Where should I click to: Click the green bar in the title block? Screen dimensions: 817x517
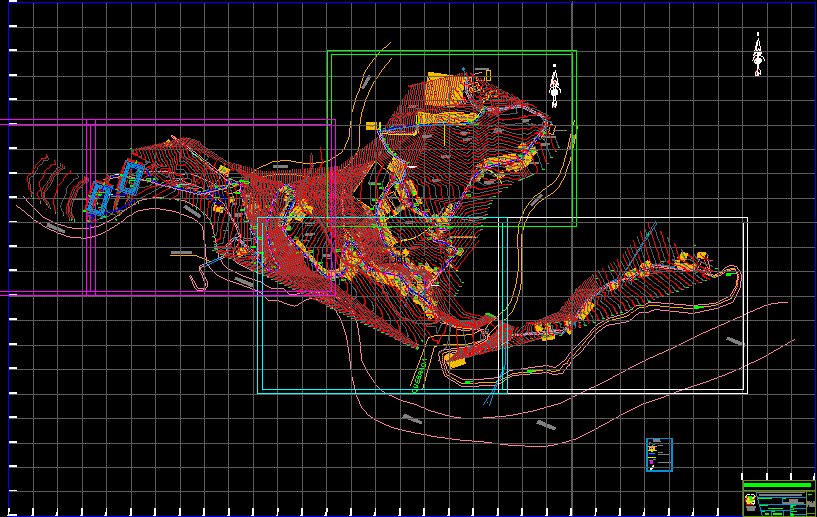pyautogui.click(x=776, y=485)
